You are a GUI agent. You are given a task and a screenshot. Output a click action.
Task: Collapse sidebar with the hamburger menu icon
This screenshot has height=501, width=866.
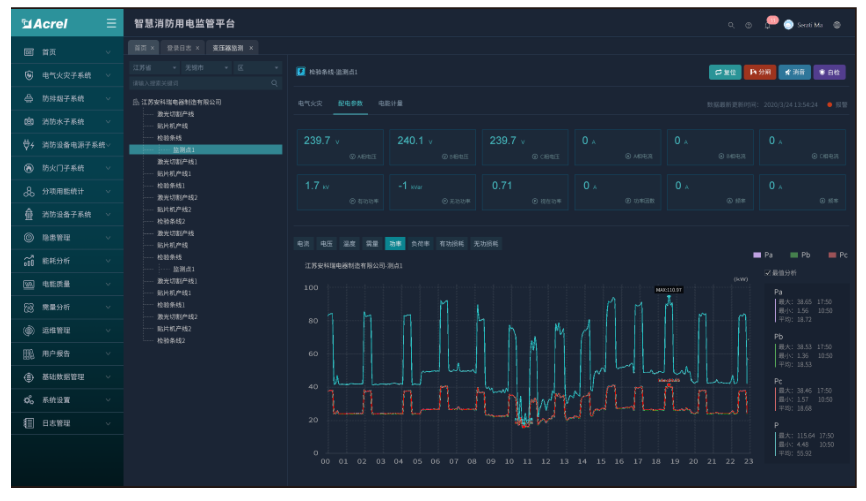111,23
